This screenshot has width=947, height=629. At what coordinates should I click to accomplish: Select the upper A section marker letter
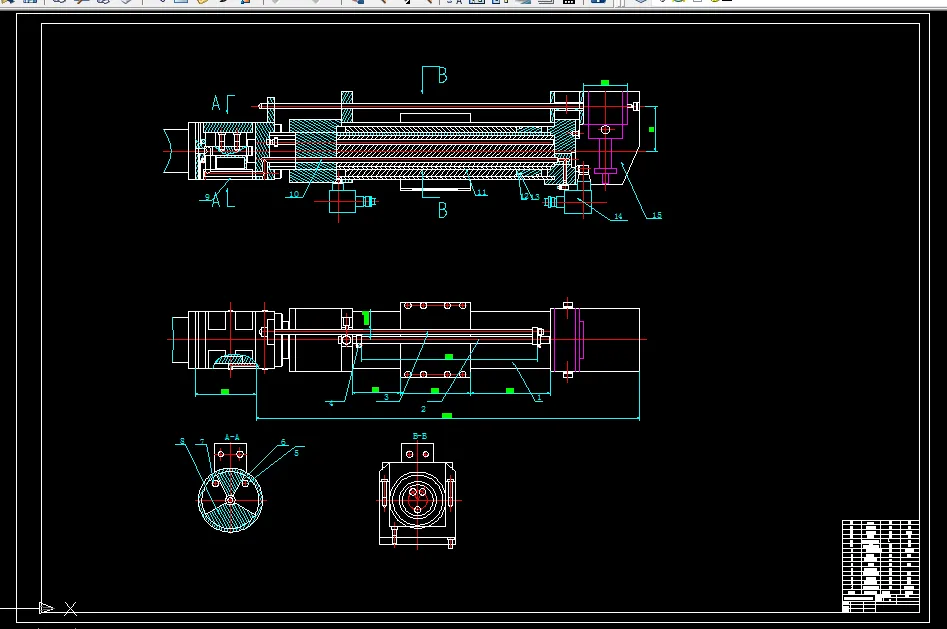click(216, 103)
